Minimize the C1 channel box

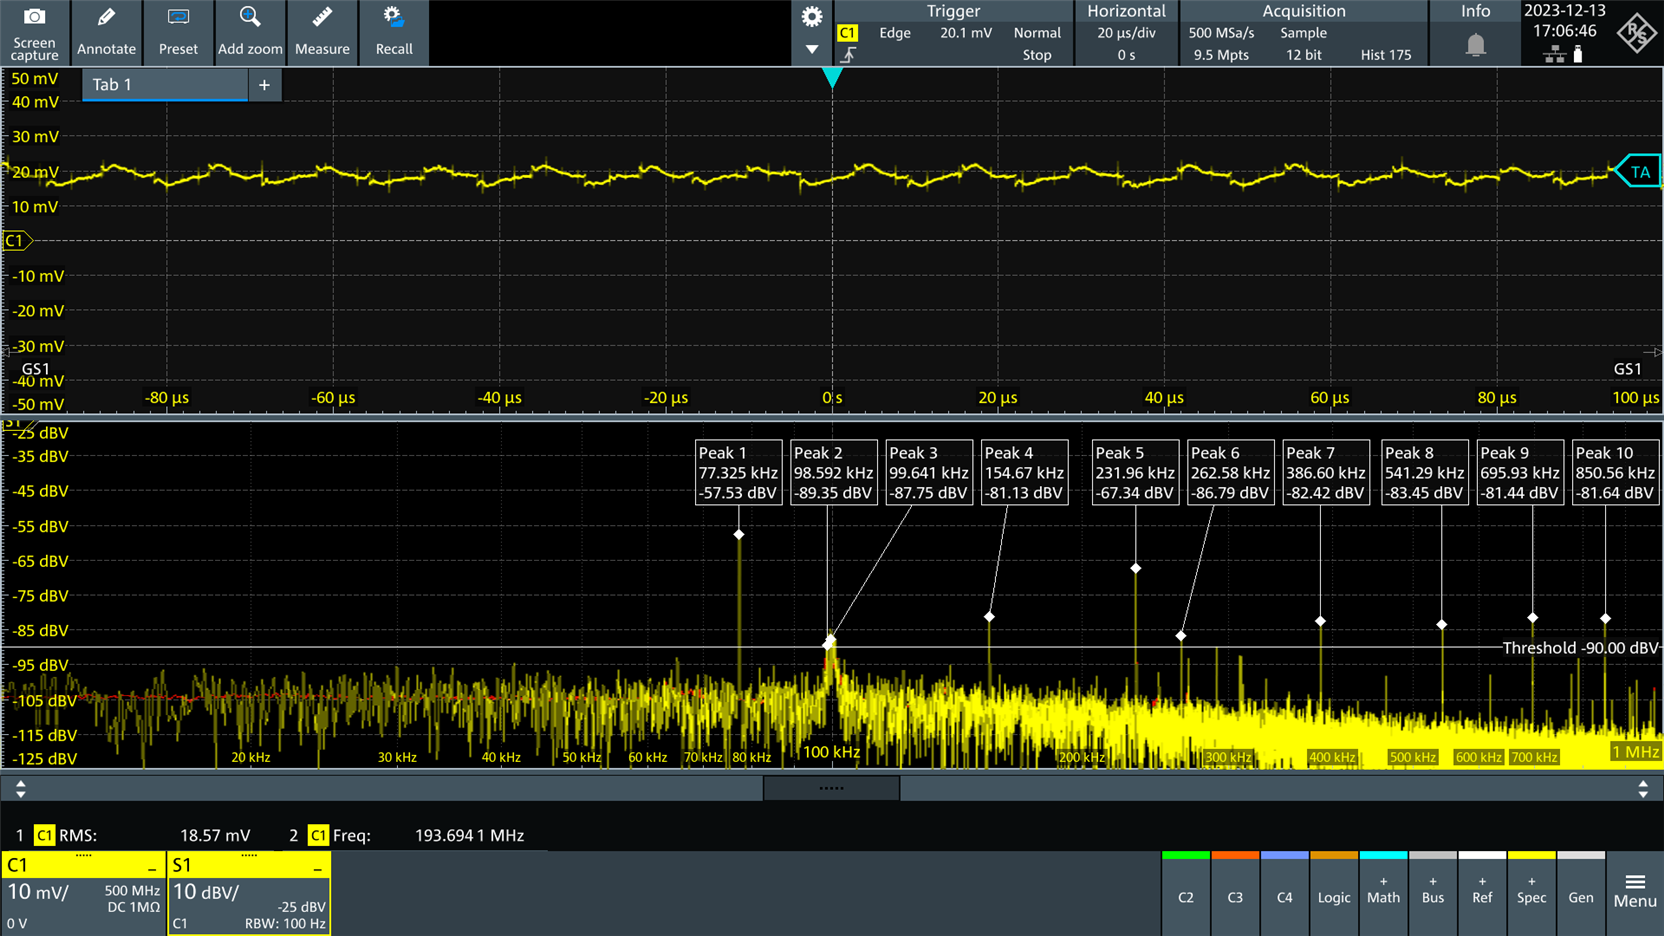pos(152,868)
